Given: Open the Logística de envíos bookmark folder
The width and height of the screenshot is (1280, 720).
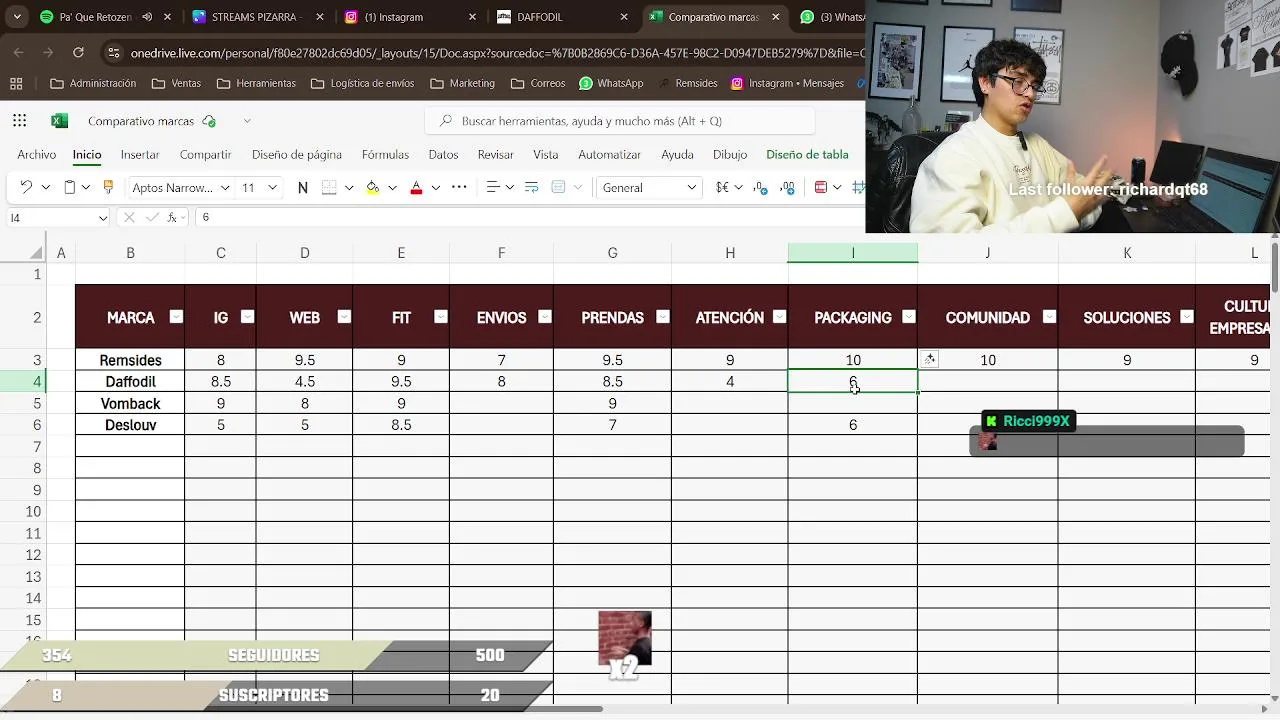Looking at the screenshot, I should (362, 83).
